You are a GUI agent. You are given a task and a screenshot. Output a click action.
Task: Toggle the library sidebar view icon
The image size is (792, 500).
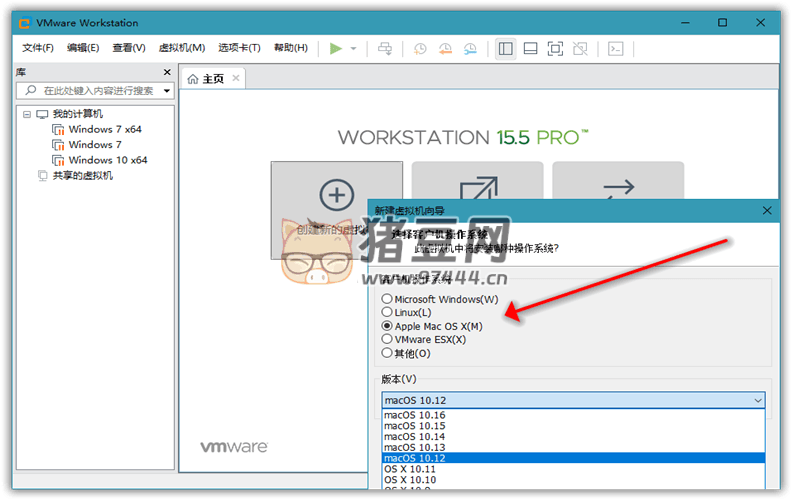coord(505,48)
